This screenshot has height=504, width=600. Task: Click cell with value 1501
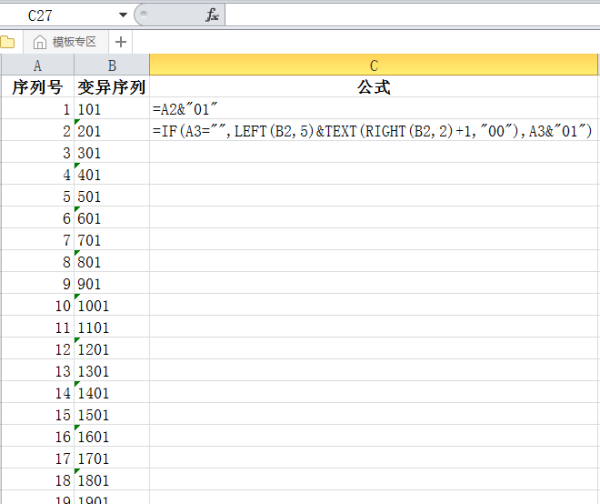tap(112, 414)
